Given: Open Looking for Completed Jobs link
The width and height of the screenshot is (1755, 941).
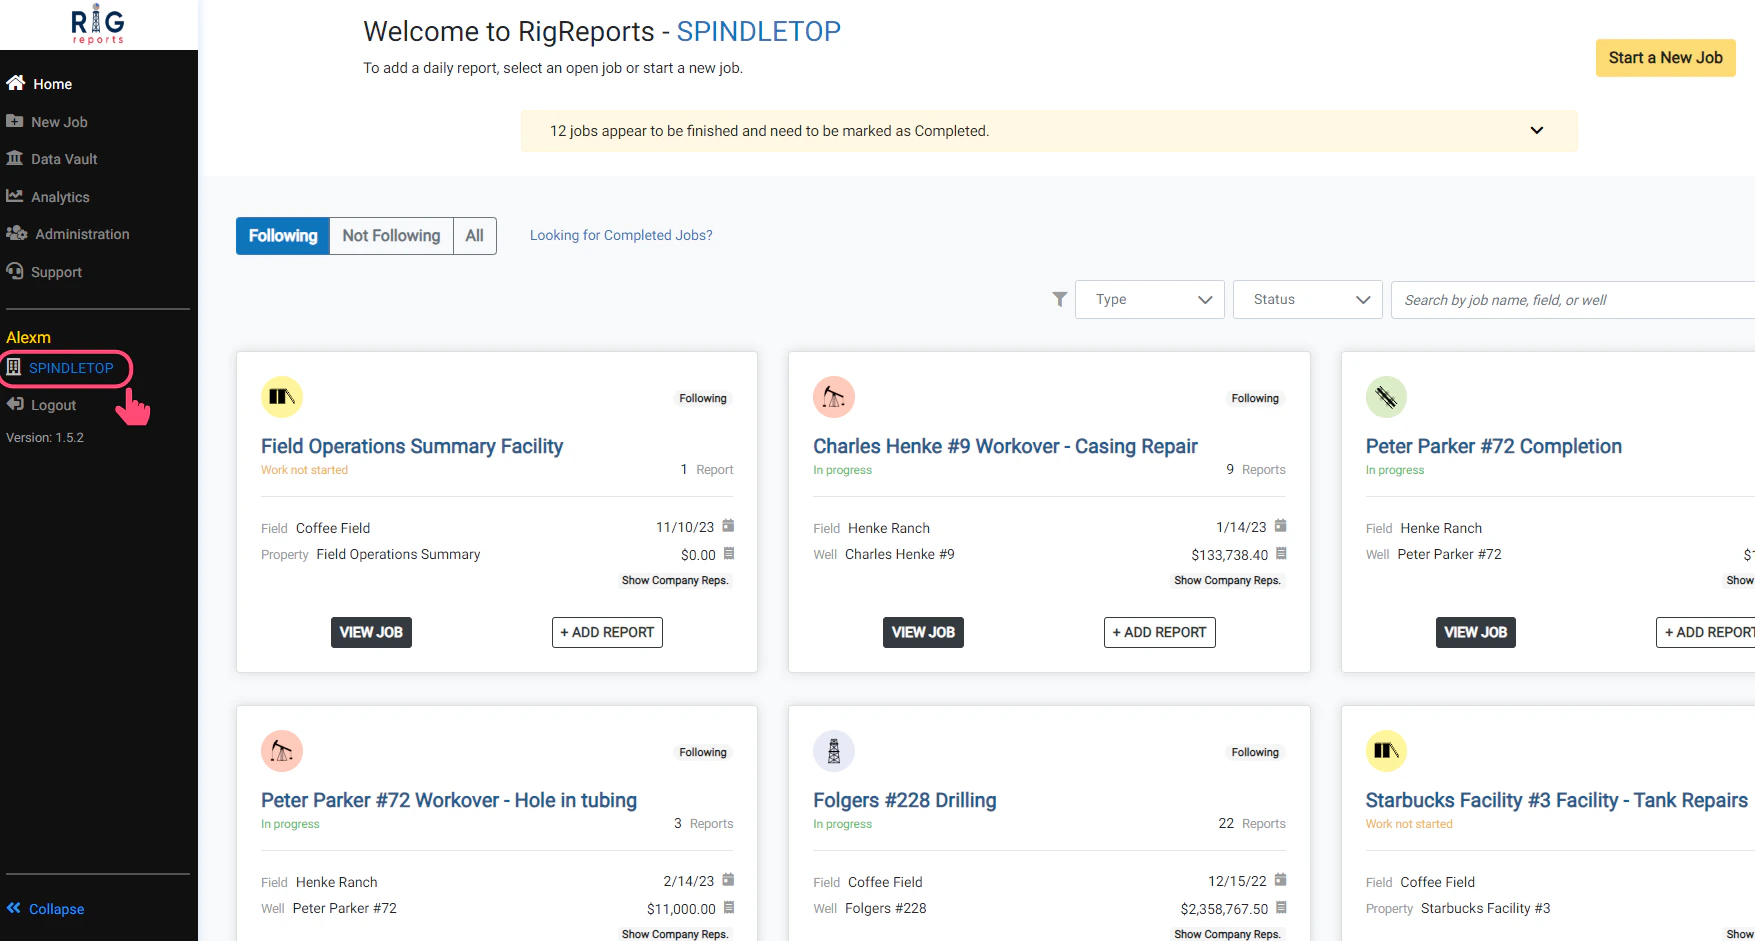Looking at the screenshot, I should click(x=621, y=235).
